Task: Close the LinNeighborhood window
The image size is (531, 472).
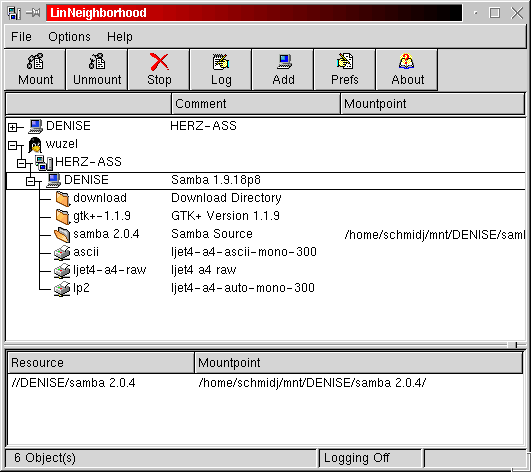Action: (517, 13)
